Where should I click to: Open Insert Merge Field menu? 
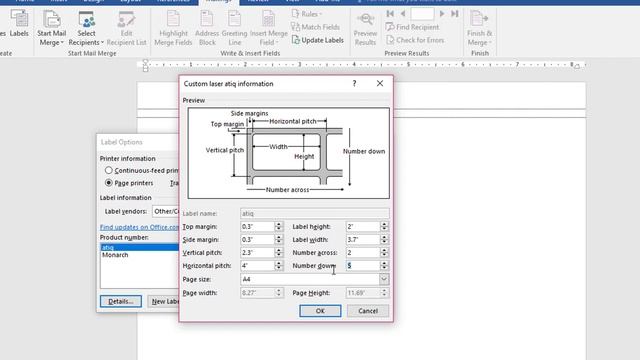click(x=269, y=28)
